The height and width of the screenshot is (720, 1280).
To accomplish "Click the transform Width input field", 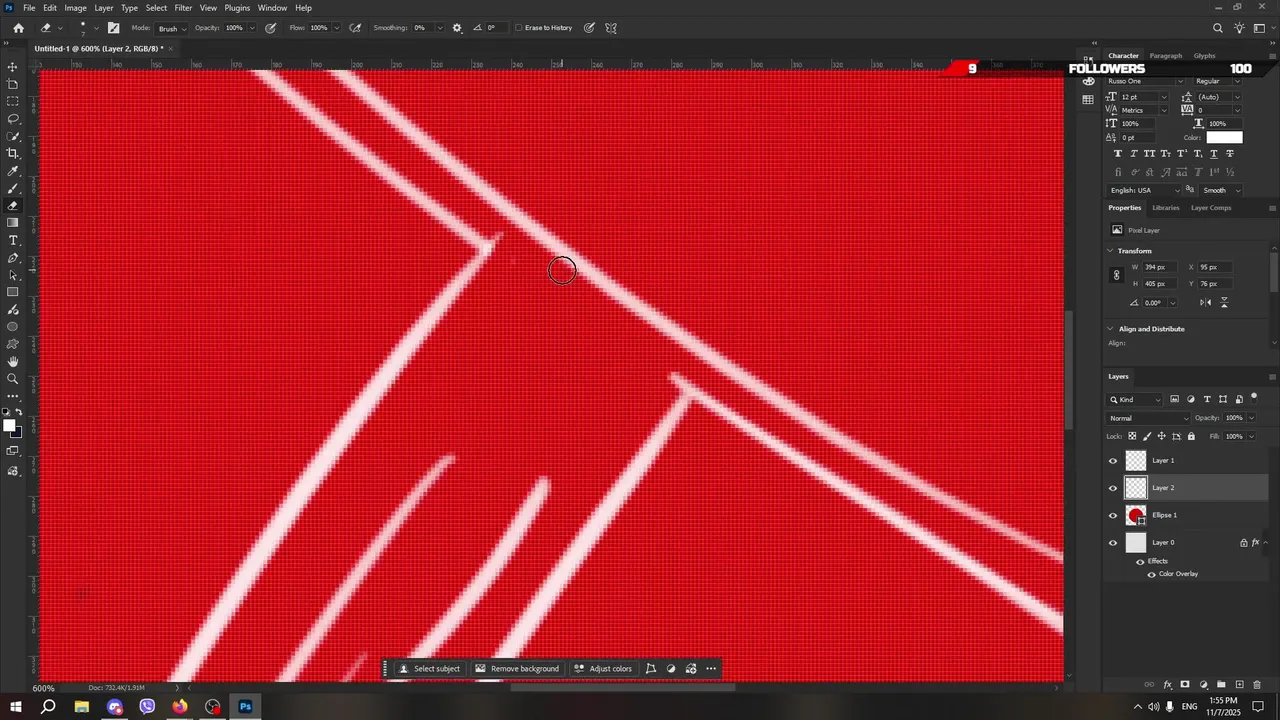I will click(x=1158, y=268).
